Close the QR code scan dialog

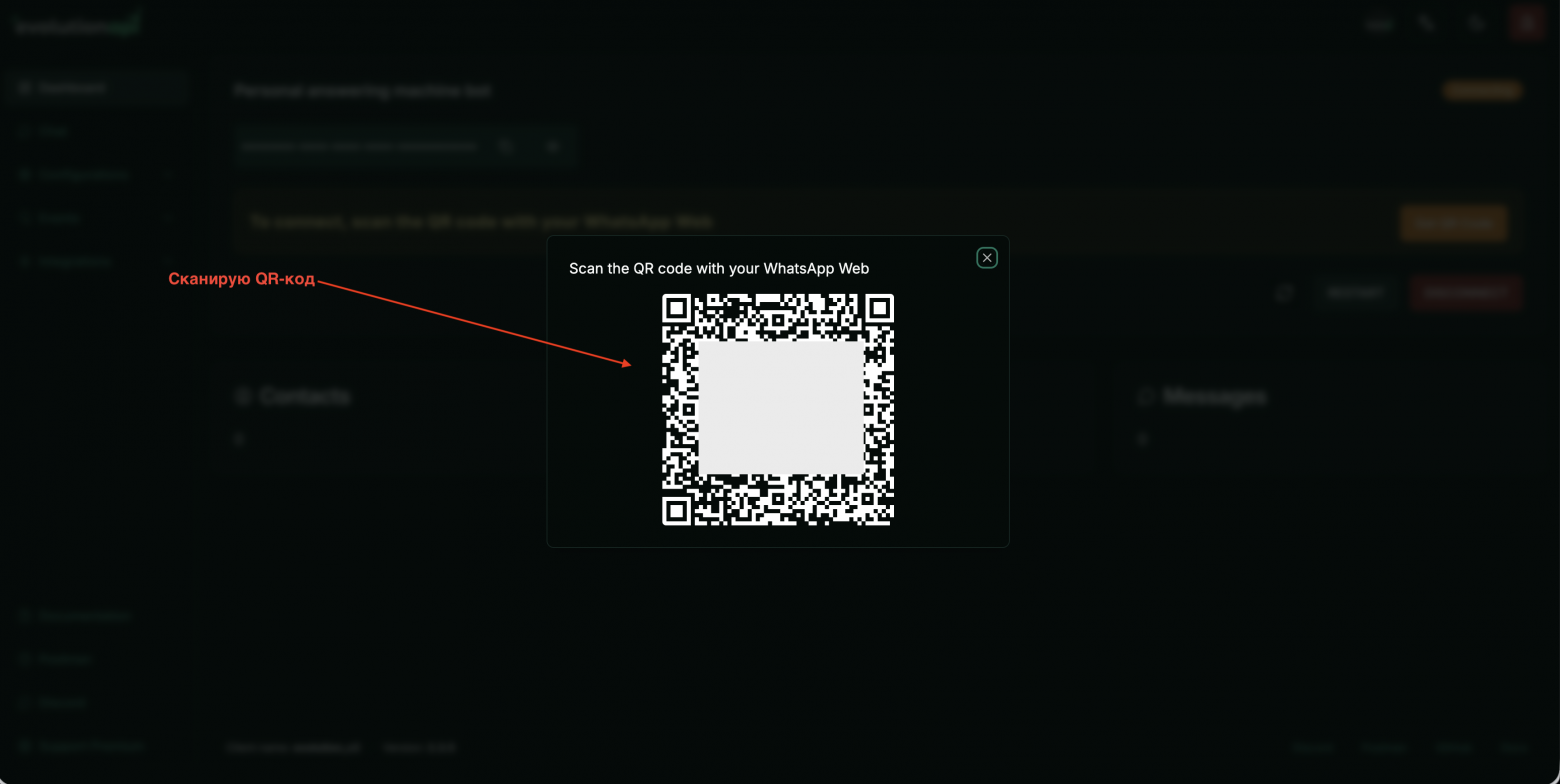pos(987,258)
